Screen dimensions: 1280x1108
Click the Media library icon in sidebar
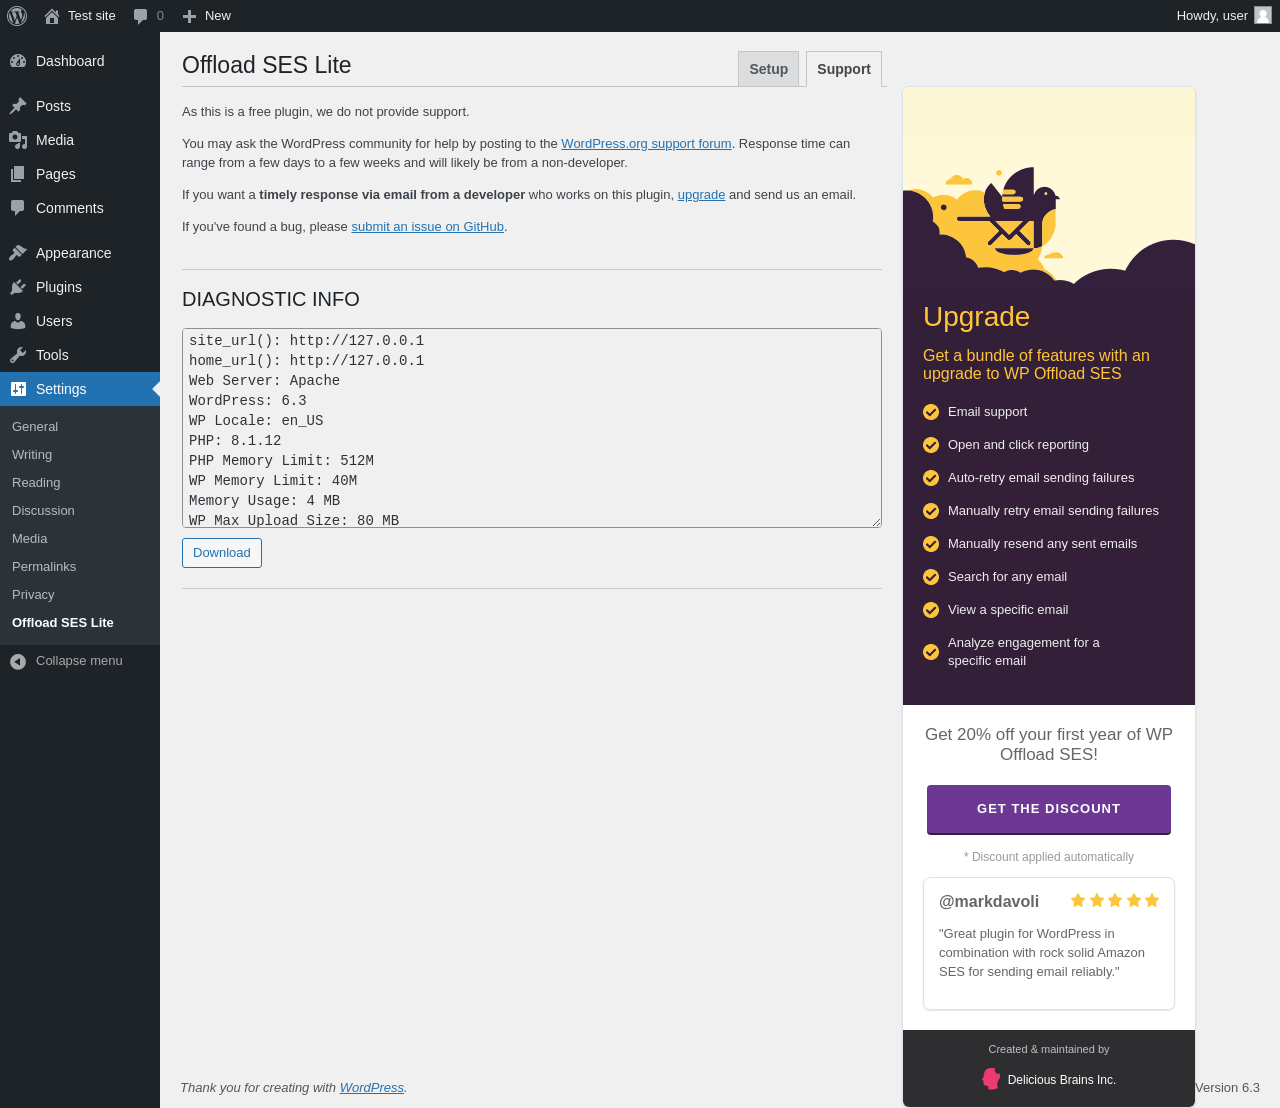pos(18,140)
